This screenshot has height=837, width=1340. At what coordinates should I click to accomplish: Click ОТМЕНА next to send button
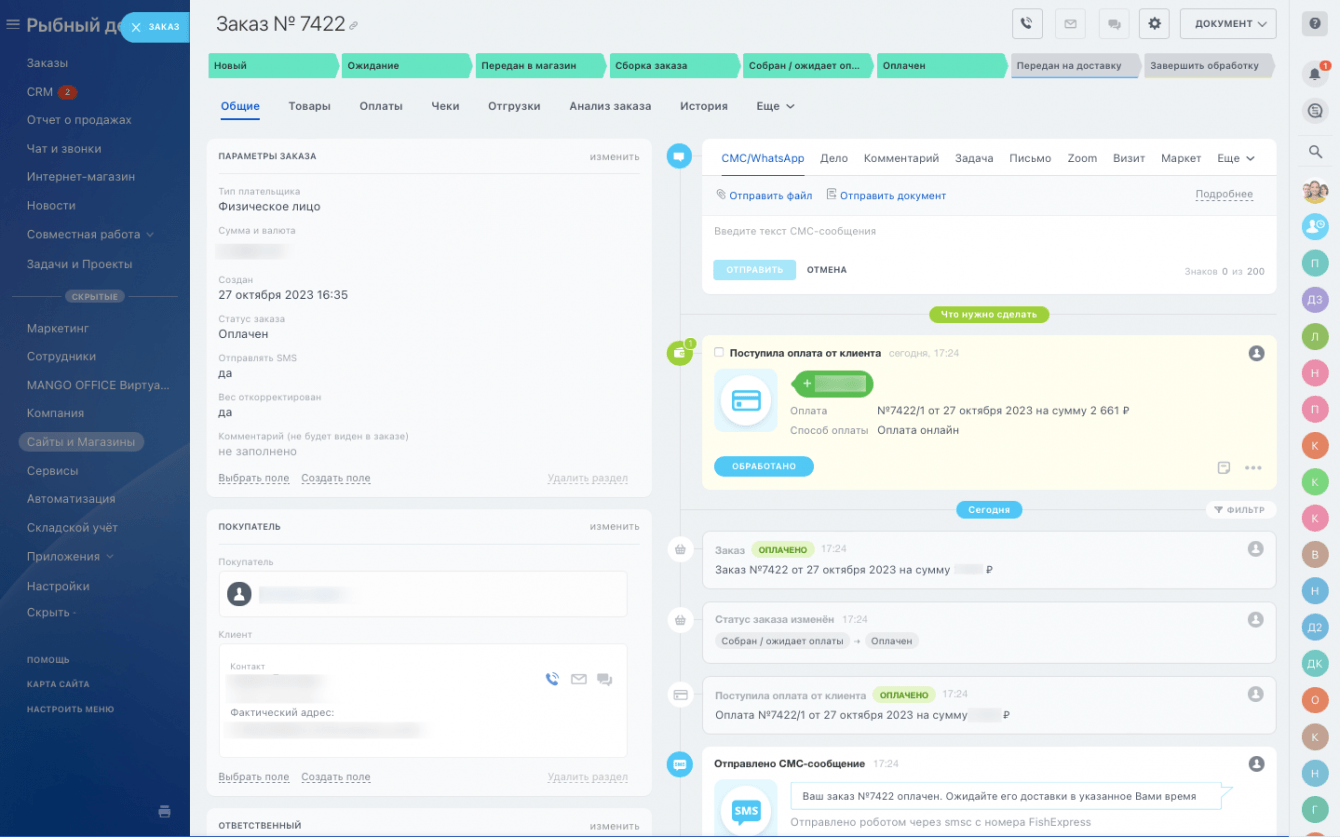(x=827, y=270)
